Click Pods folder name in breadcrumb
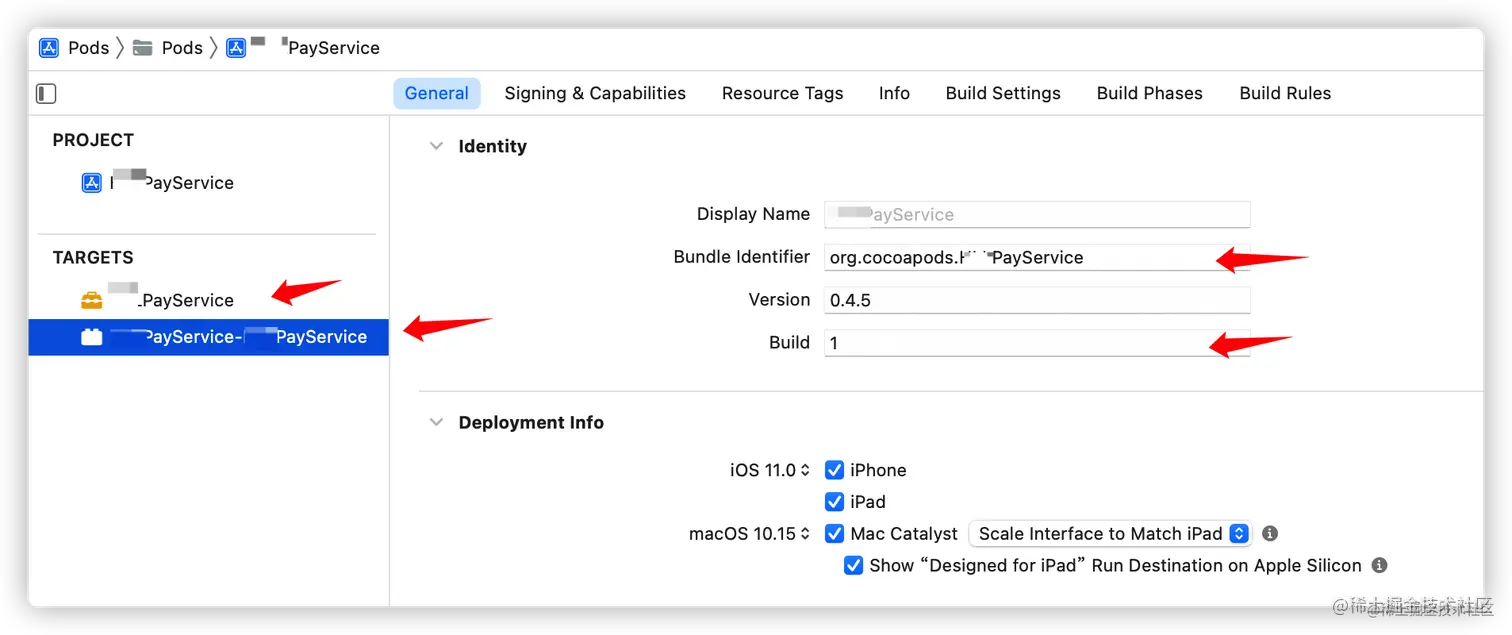Screen dimensions: 1512x635 tap(182, 48)
